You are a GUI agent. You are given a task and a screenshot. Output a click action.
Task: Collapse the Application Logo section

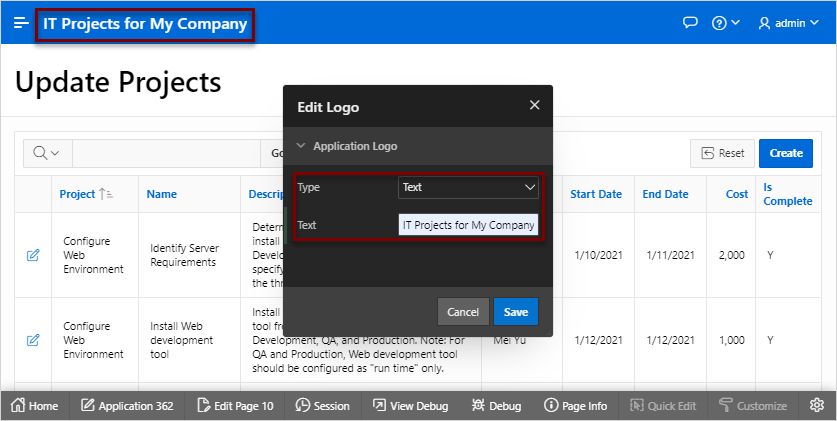click(301, 146)
